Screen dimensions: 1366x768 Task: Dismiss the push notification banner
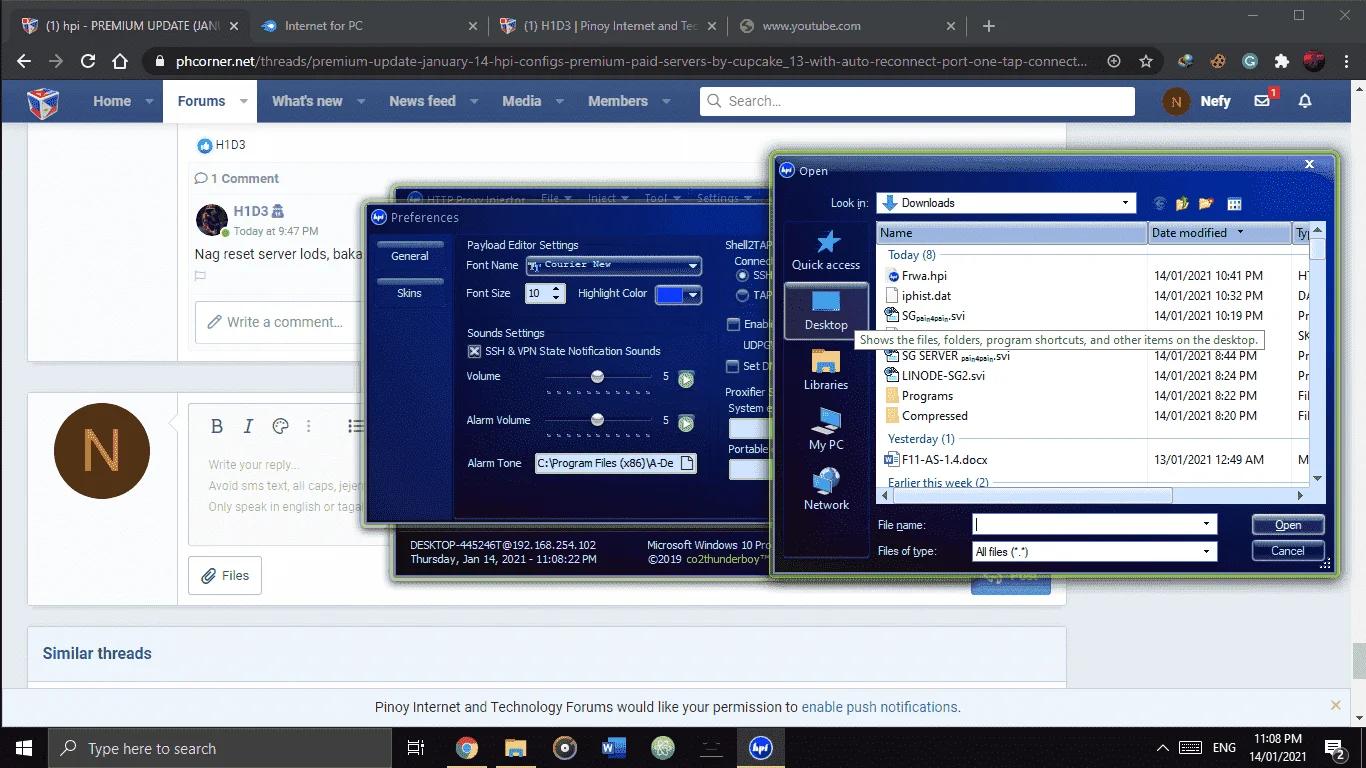[x=1335, y=706]
